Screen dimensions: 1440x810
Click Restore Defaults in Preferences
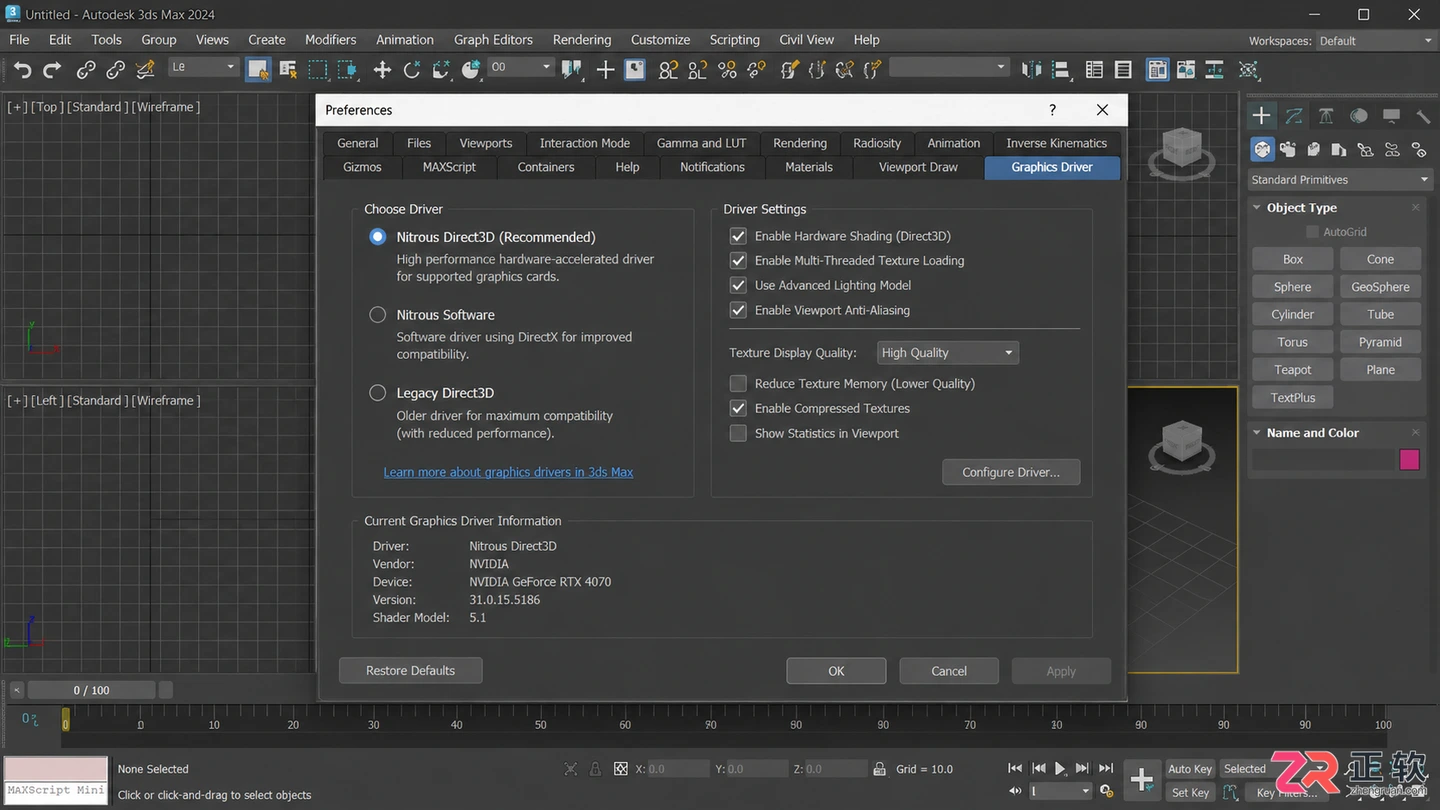410,670
